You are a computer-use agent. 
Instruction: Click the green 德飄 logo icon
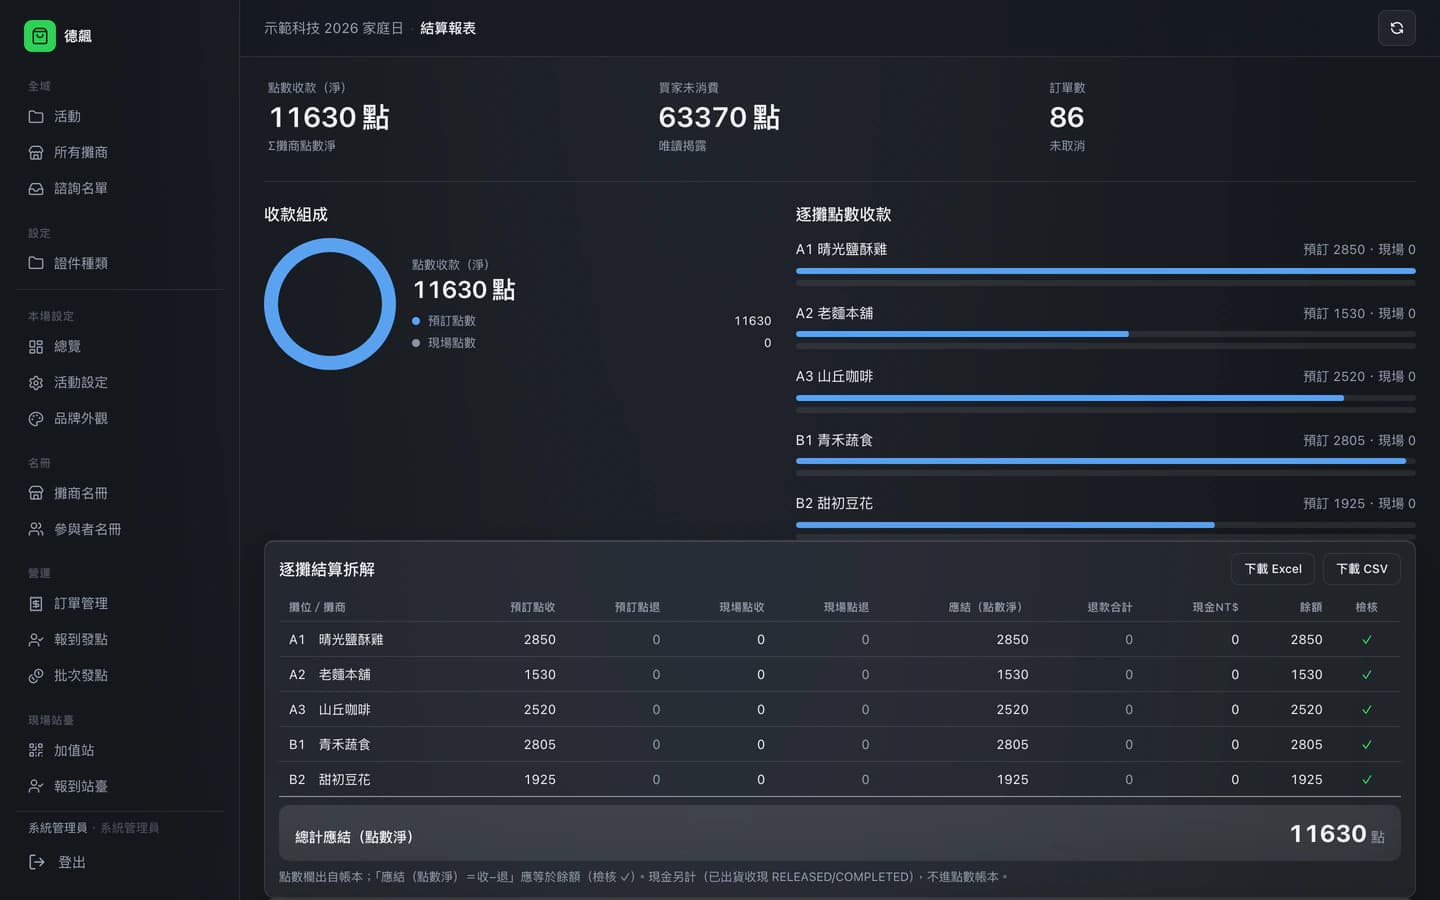coord(40,36)
